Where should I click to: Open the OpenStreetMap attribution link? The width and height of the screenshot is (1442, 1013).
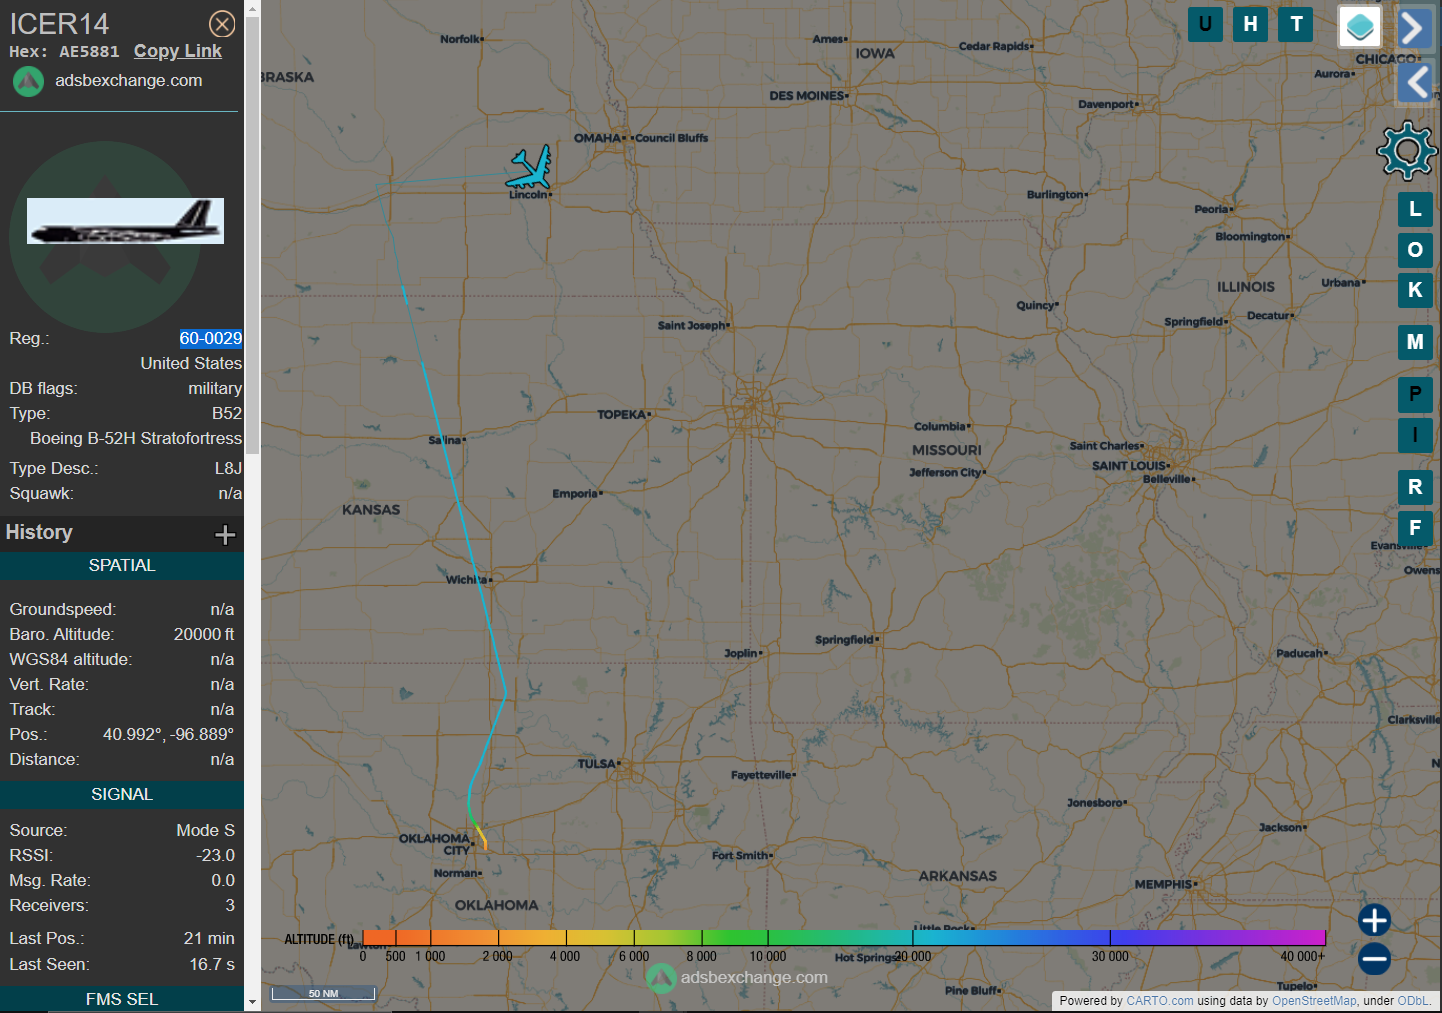tap(1314, 1000)
